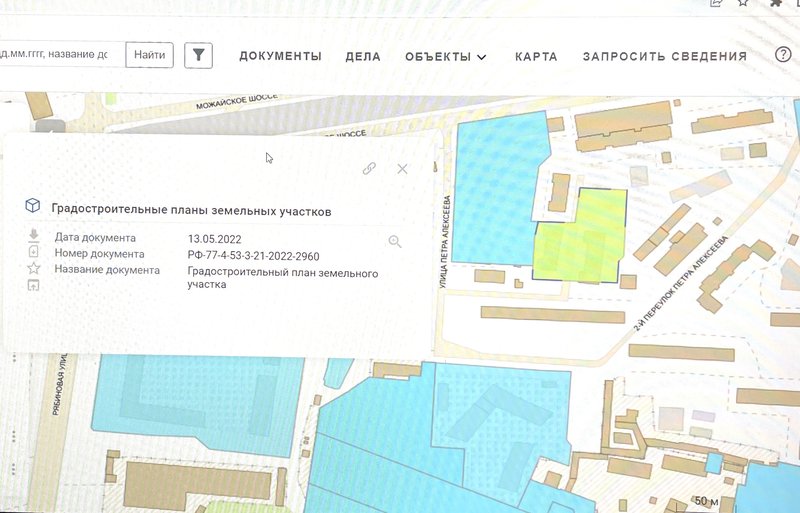800x513 pixels.
Task: Click the 50 м map scale indicator
Action: click(x=707, y=501)
